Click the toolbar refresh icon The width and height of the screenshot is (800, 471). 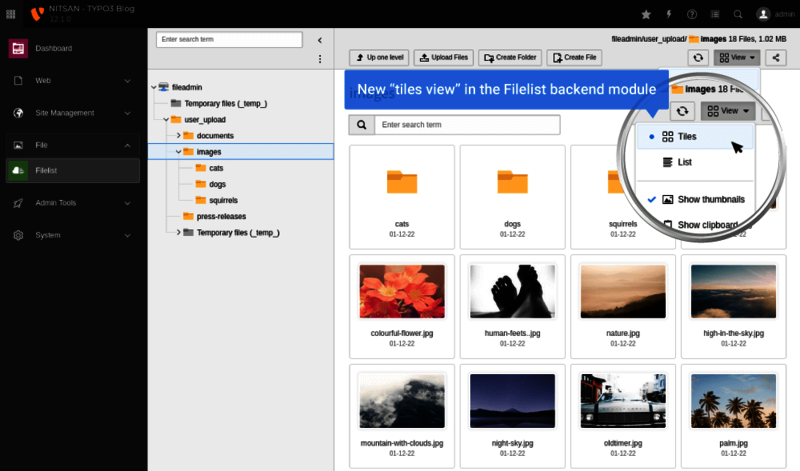pos(698,58)
